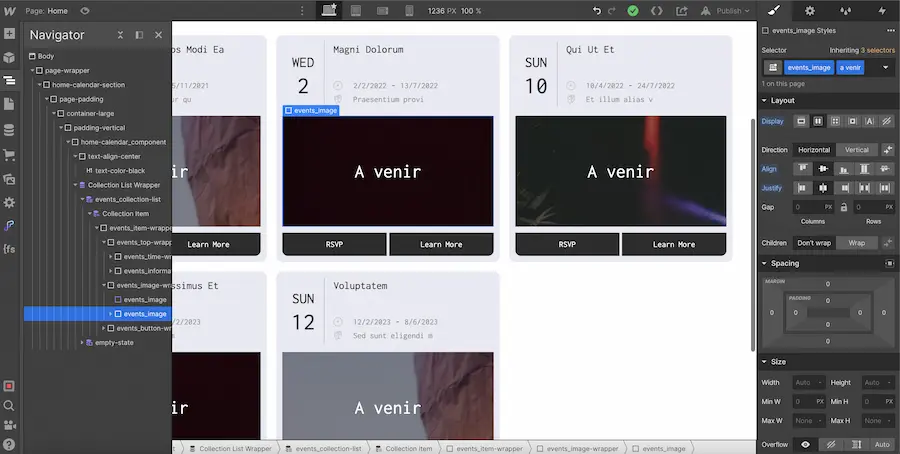Open the blue script extension icon
The image size is (900, 454).
[x=9, y=226]
